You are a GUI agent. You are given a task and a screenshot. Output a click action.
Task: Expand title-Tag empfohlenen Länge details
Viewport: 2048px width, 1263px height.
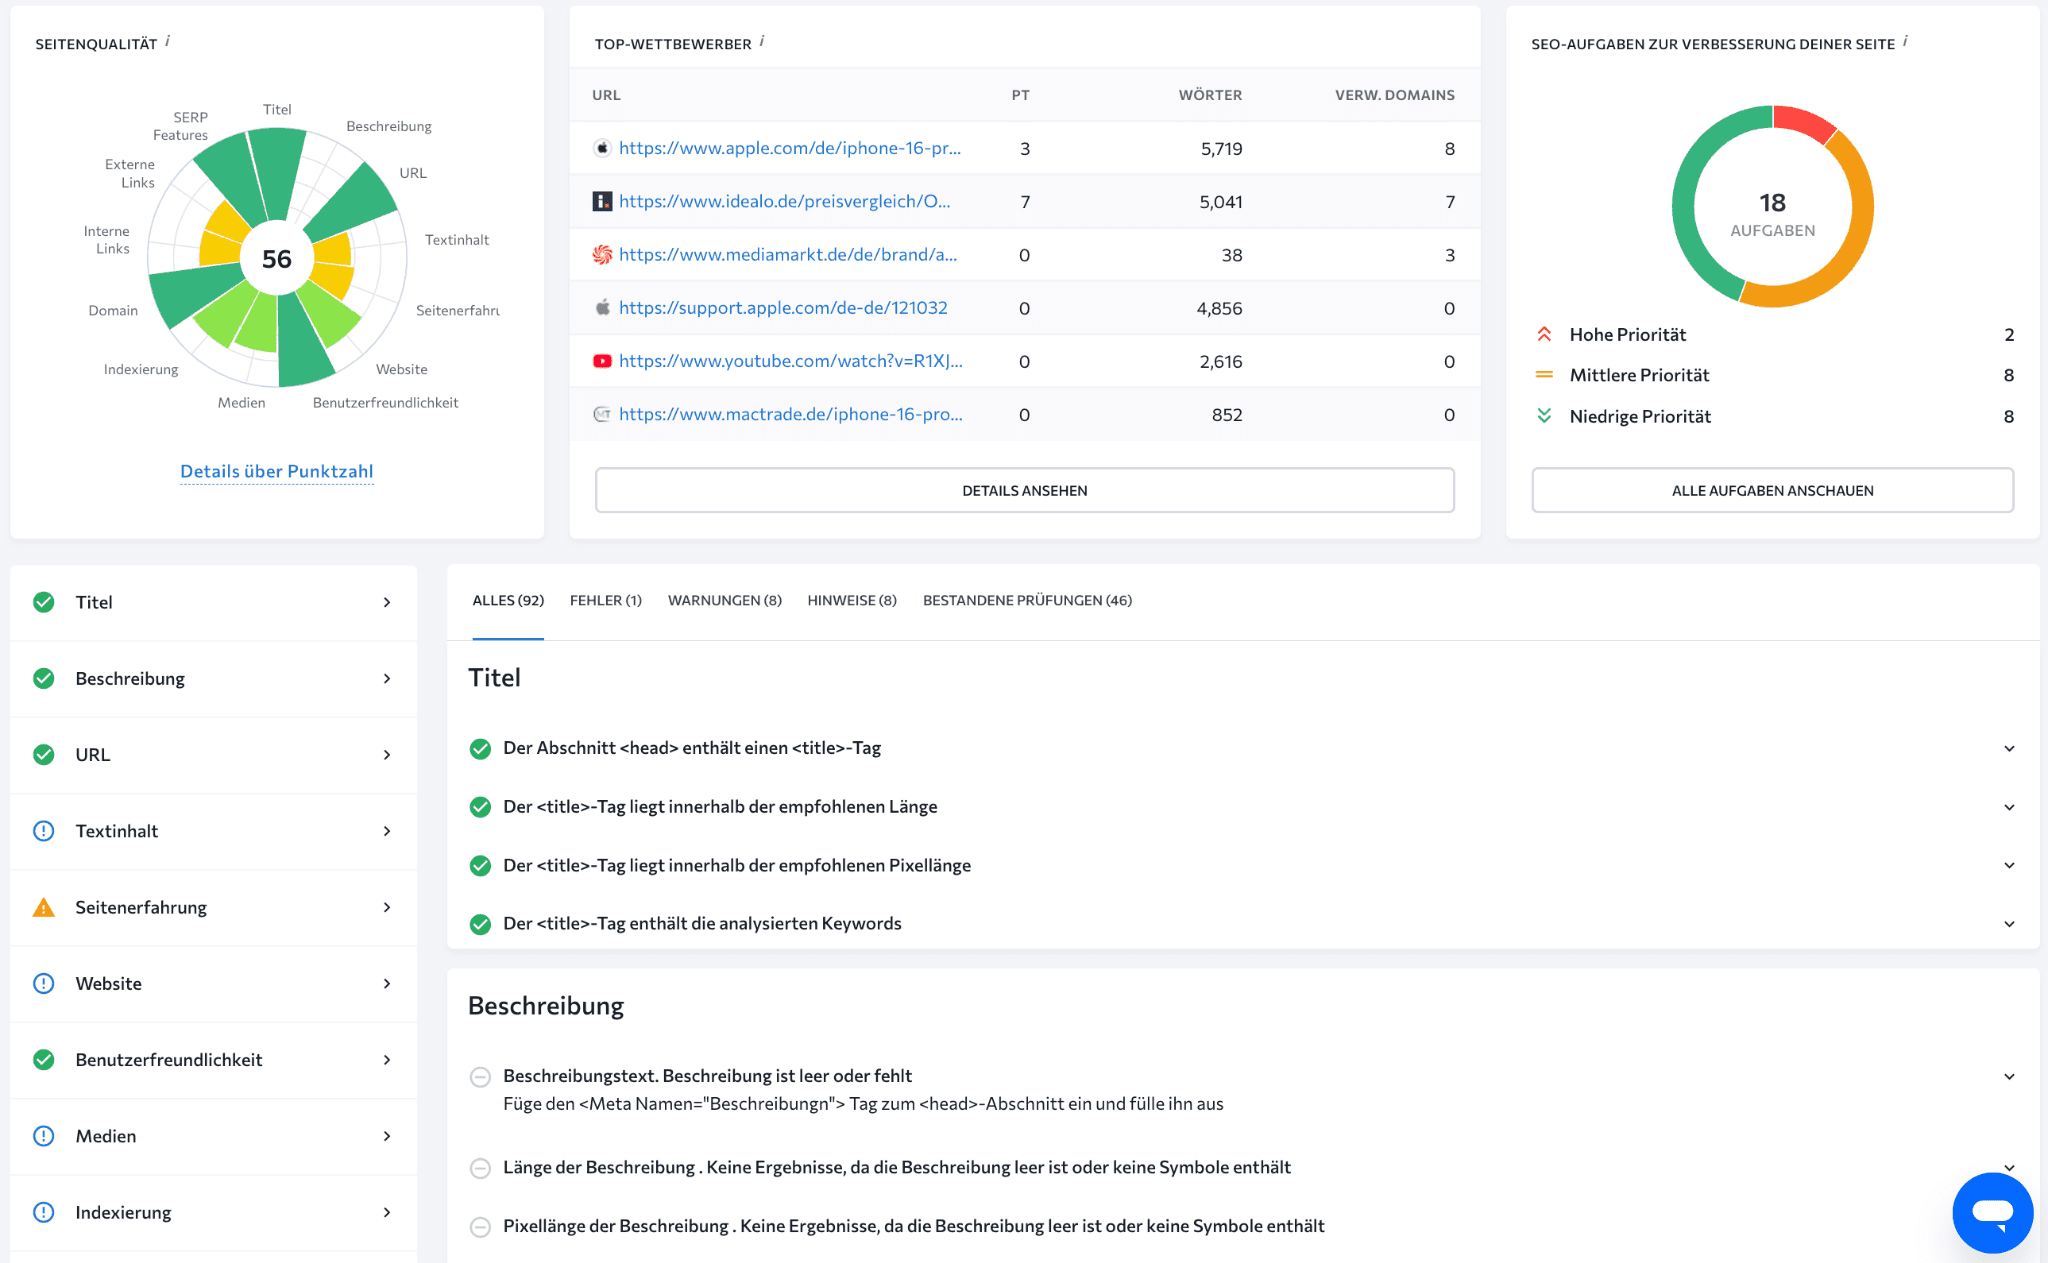[x=2009, y=807]
